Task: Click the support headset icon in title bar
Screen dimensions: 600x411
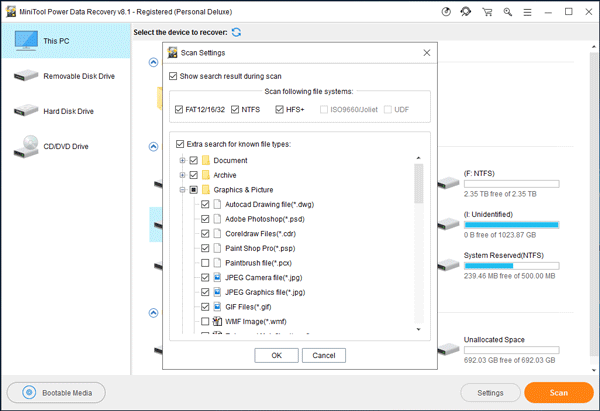Action: pos(466,12)
